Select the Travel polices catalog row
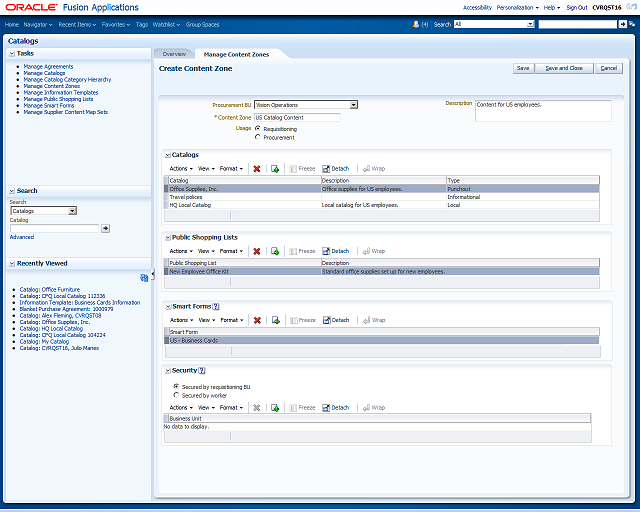 tap(382, 197)
